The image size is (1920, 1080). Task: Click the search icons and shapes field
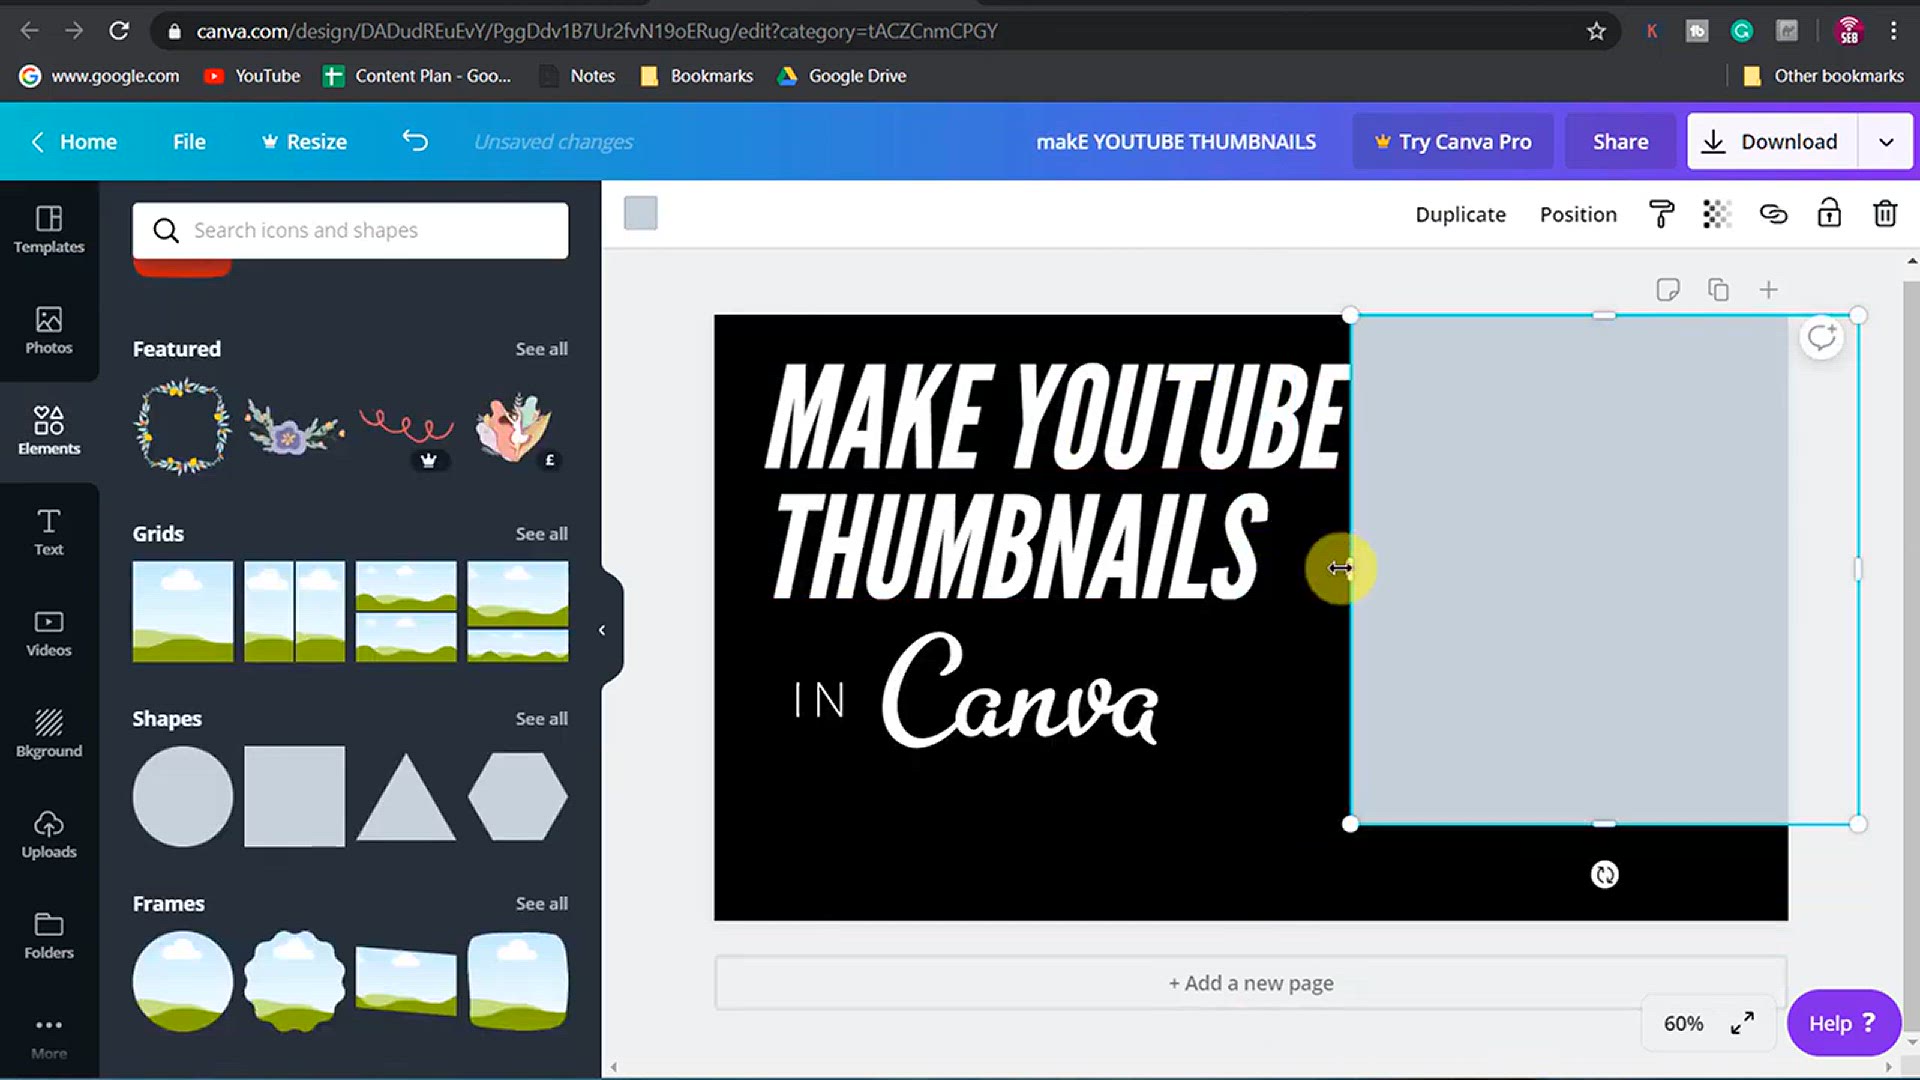(x=350, y=231)
